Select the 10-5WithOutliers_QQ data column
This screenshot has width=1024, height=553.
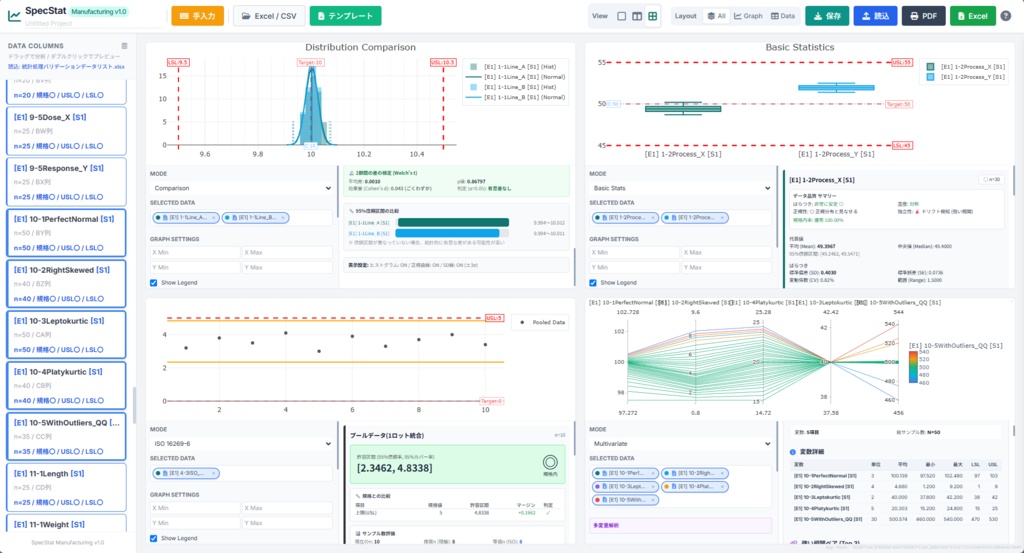point(66,437)
